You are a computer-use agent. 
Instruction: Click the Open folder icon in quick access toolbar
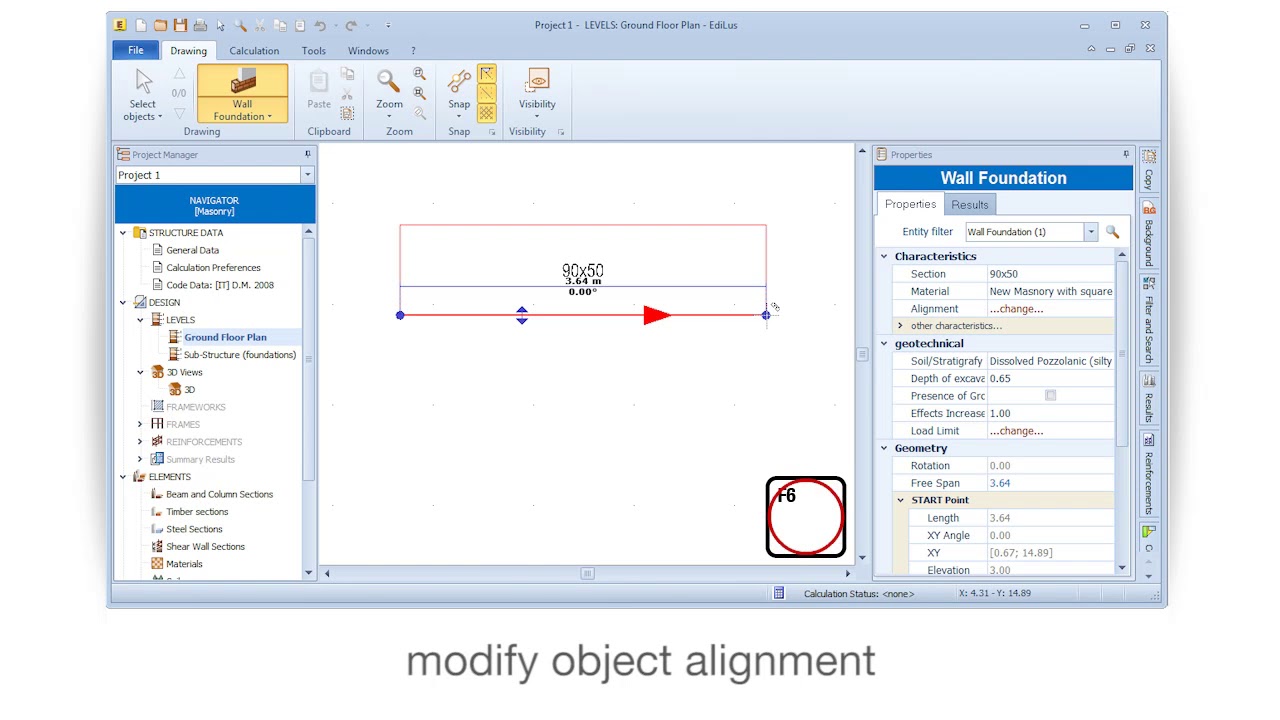click(160, 25)
